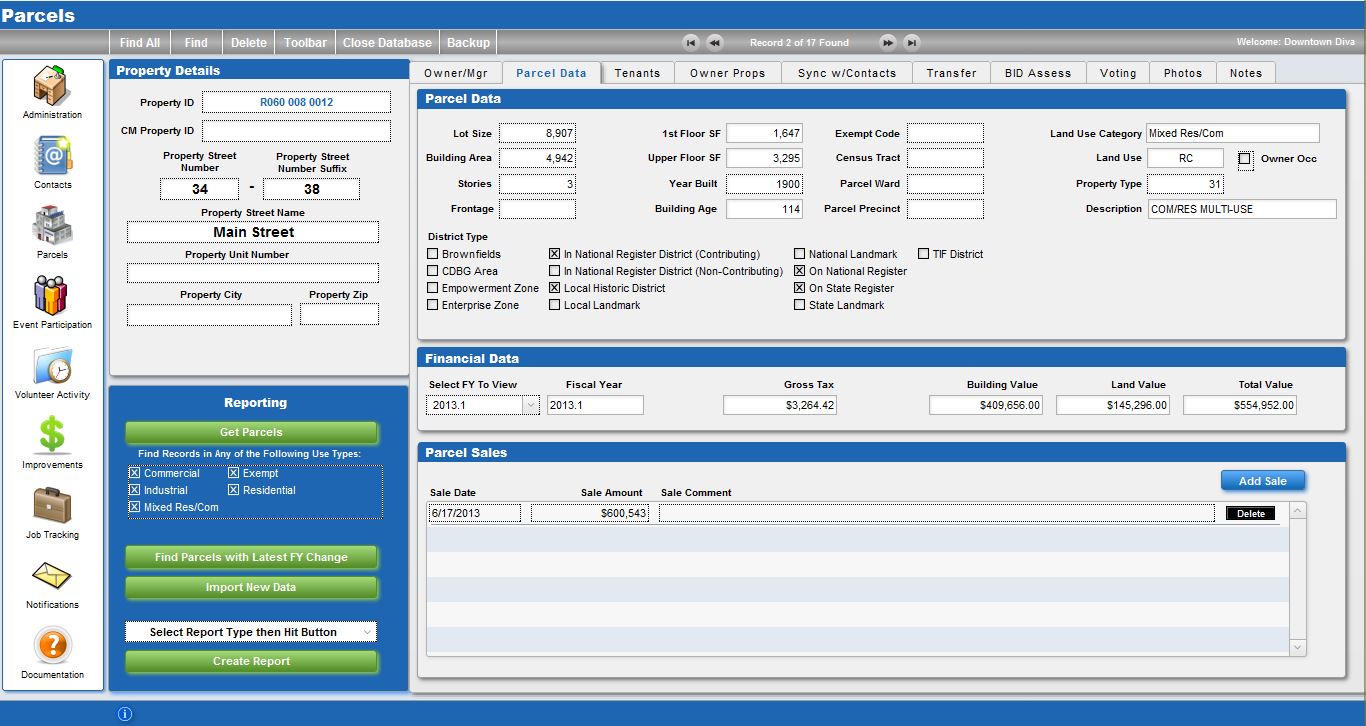Open the Event Participation icon
This screenshot has height=726, width=1366.
click(x=52, y=296)
